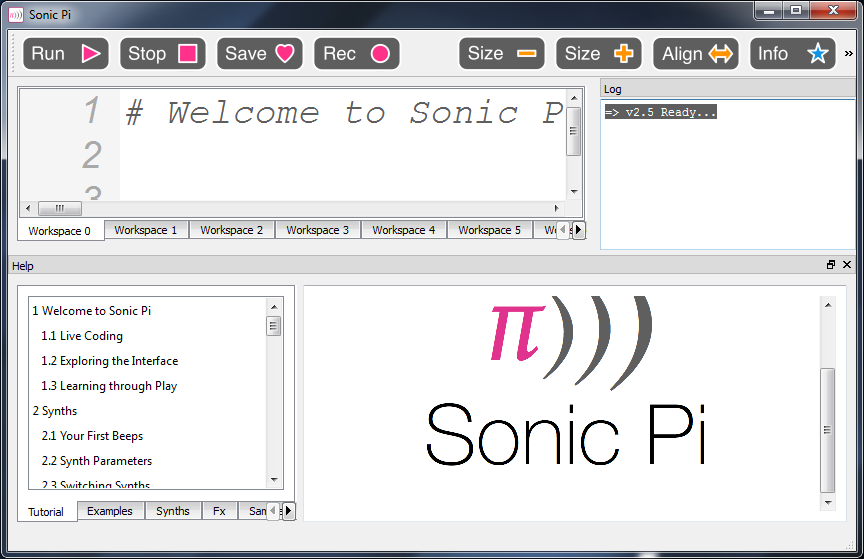Click the help content scrollbar thumb
This screenshot has height=559, width=864.
(828, 430)
